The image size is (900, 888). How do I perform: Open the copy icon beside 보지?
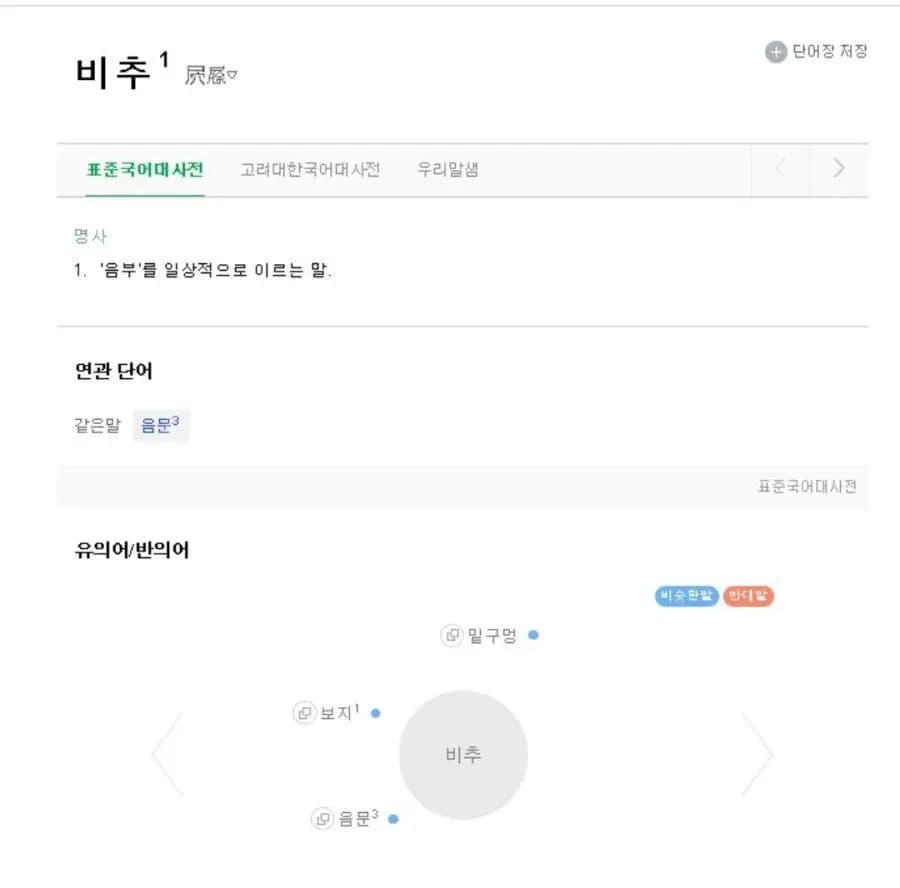click(304, 713)
